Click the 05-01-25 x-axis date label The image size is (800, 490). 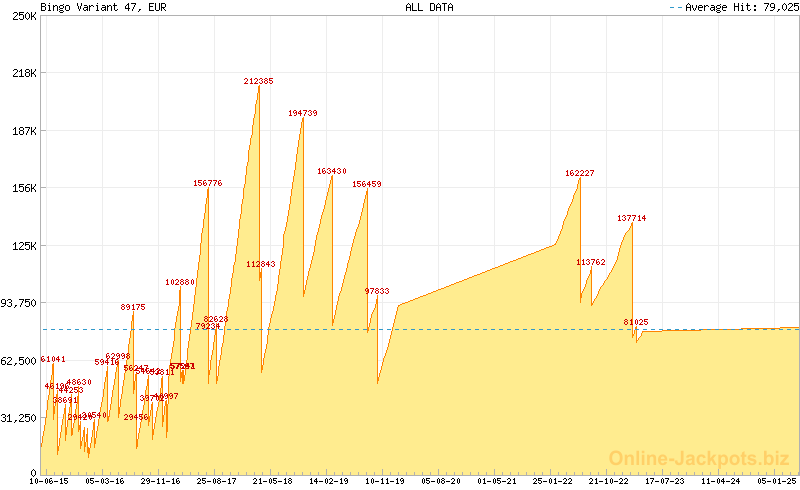click(x=776, y=481)
